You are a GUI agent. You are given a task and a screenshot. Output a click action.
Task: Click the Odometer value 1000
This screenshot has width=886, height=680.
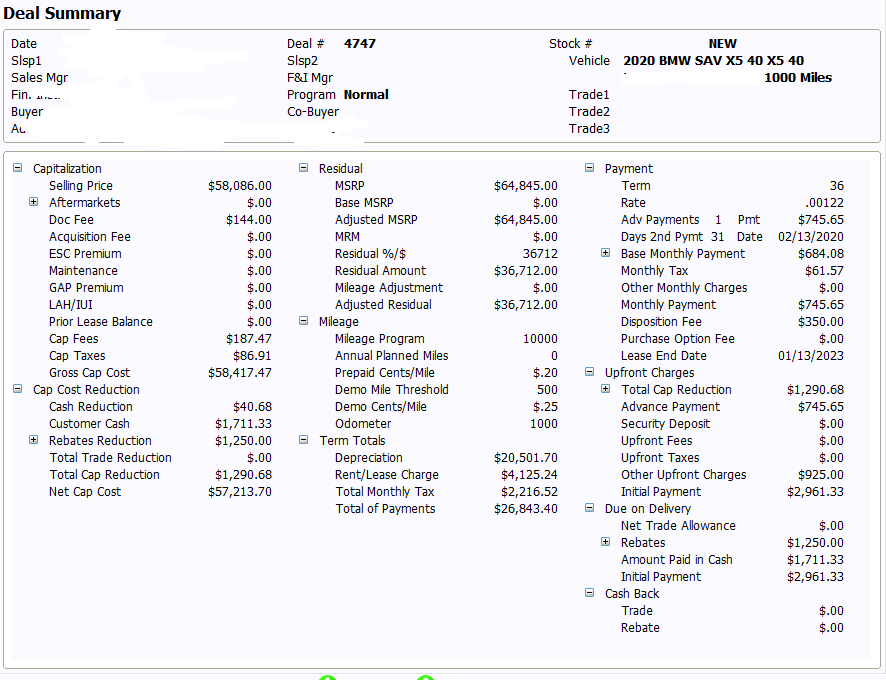point(544,424)
